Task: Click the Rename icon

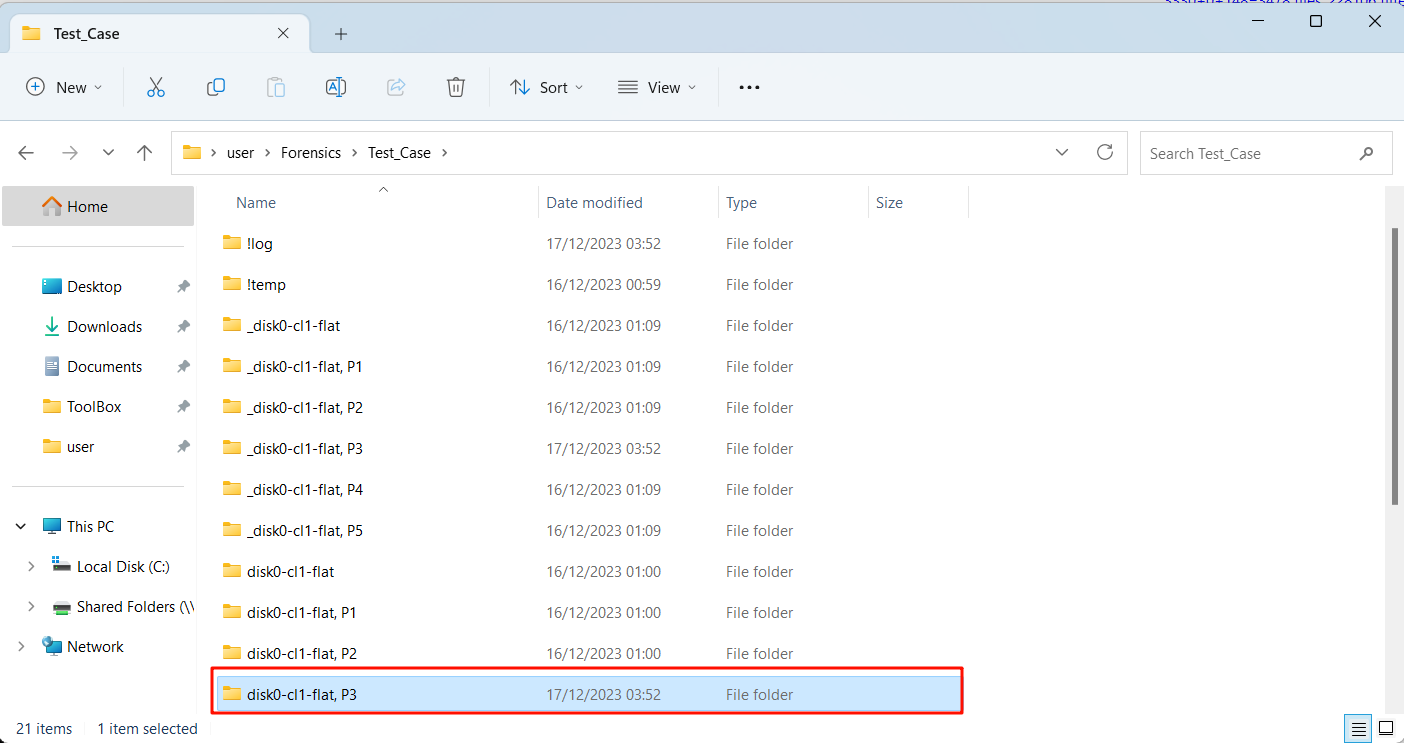Action: pos(336,88)
